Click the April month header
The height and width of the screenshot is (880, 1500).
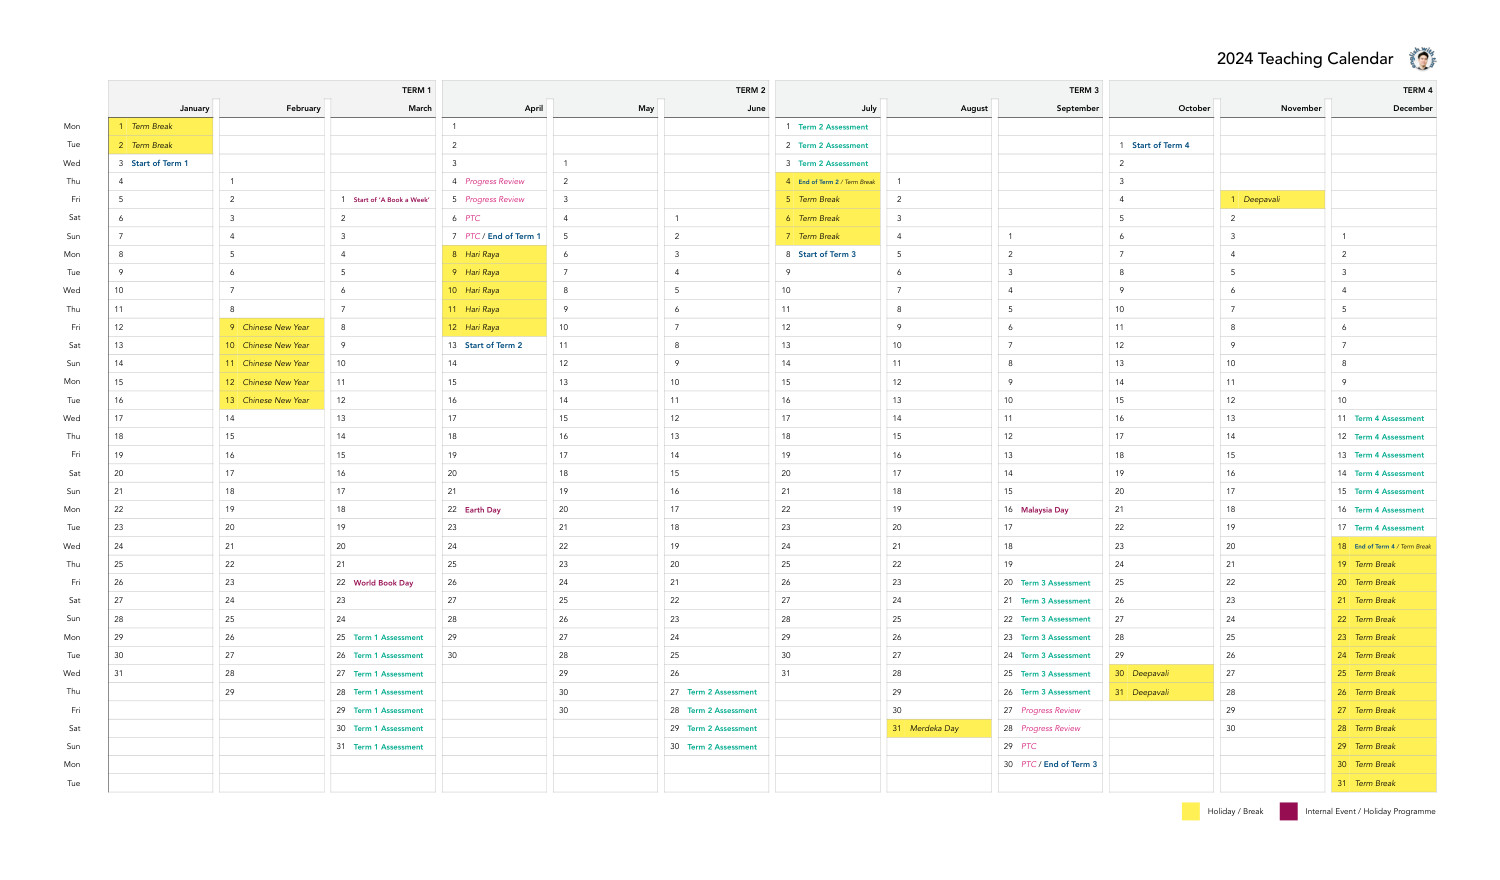534,108
